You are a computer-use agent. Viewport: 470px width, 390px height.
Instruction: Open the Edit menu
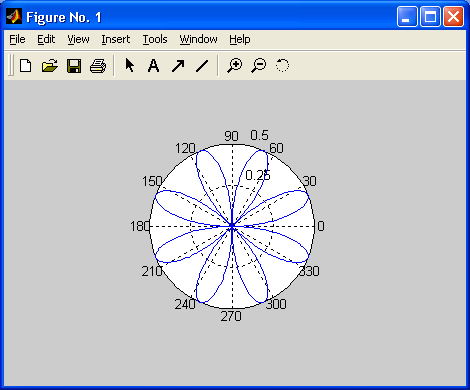coord(46,39)
